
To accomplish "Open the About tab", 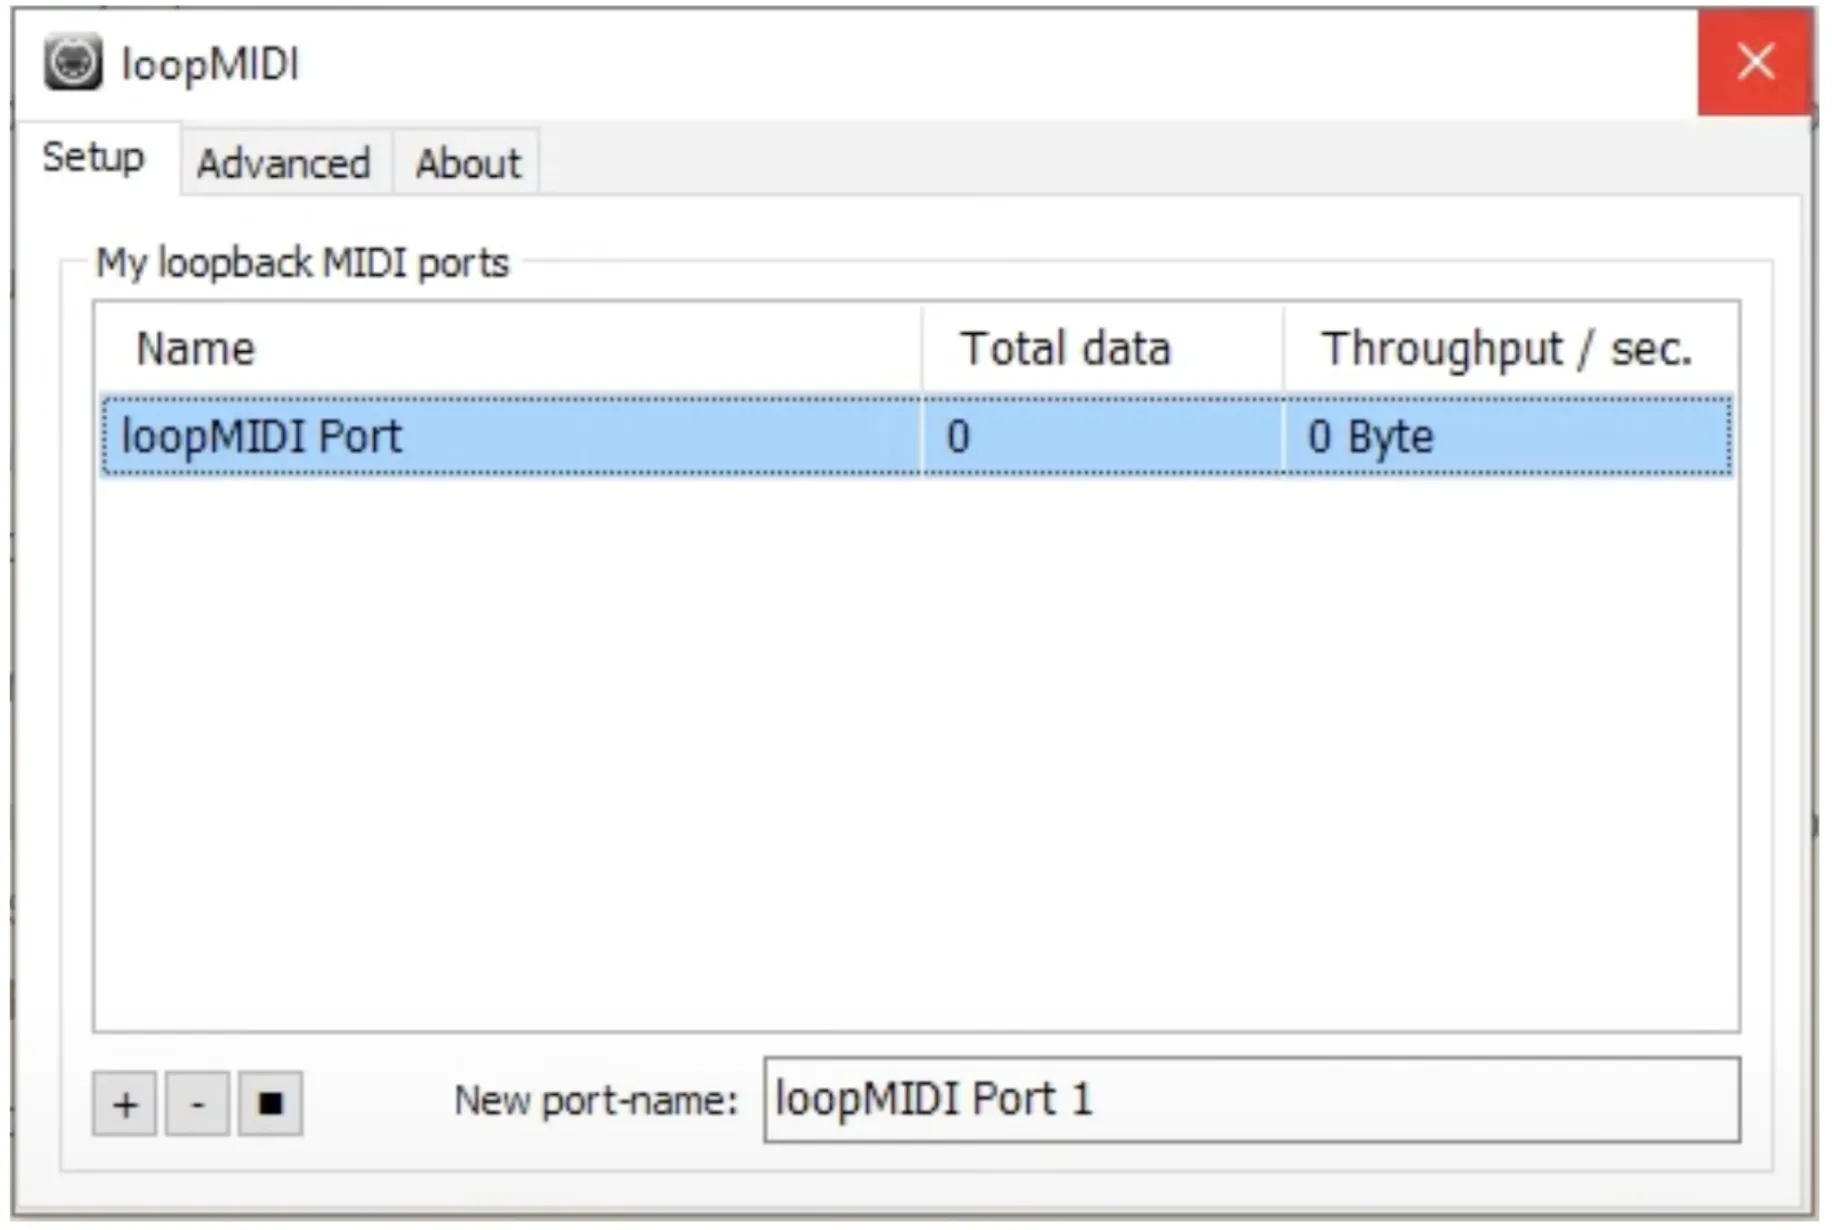I will (x=468, y=163).
